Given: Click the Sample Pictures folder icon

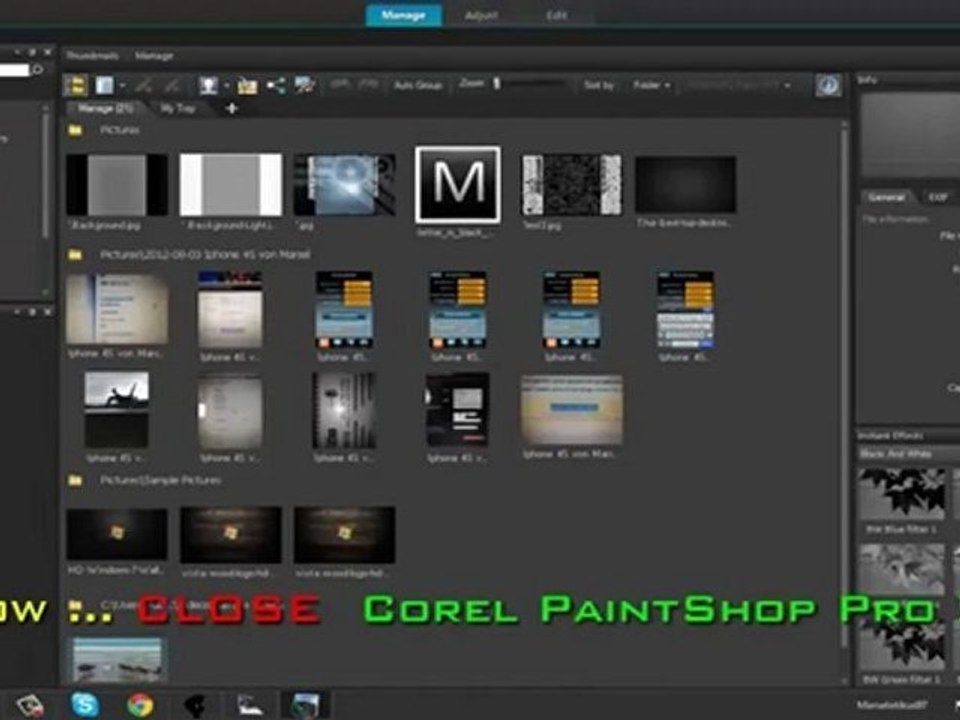Looking at the screenshot, I should pyautogui.click(x=75, y=481).
